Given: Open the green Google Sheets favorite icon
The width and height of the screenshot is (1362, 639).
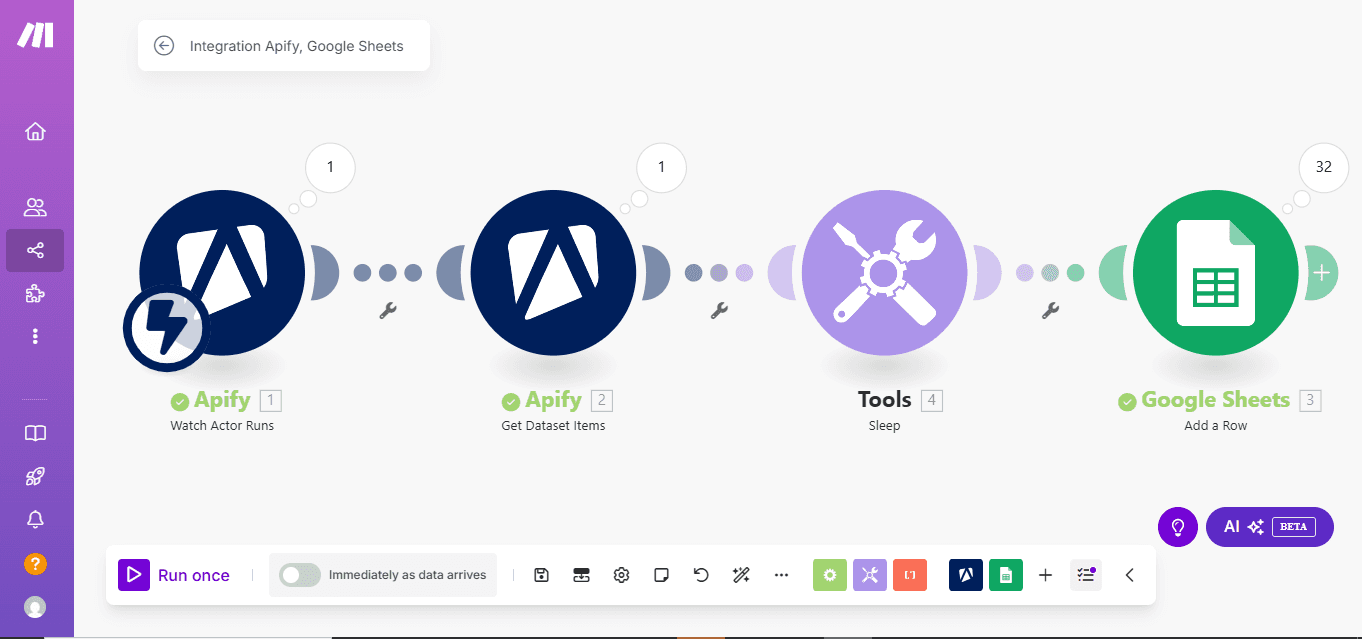Looking at the screenshot, I should pyautogui.click(x=1006, y=575).
